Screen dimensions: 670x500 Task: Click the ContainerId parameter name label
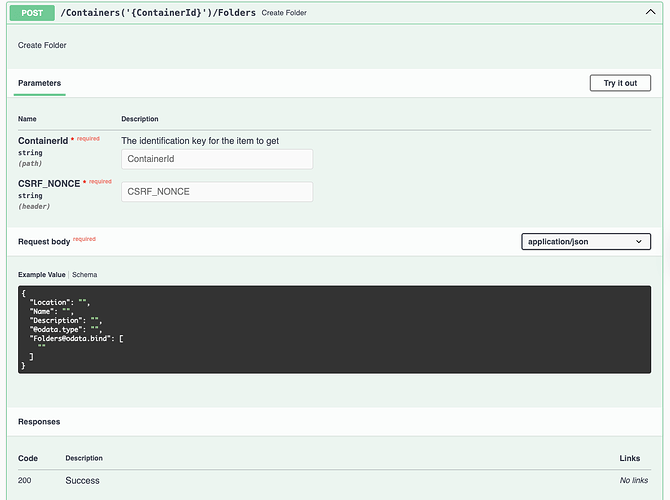(x=43, y=141)
